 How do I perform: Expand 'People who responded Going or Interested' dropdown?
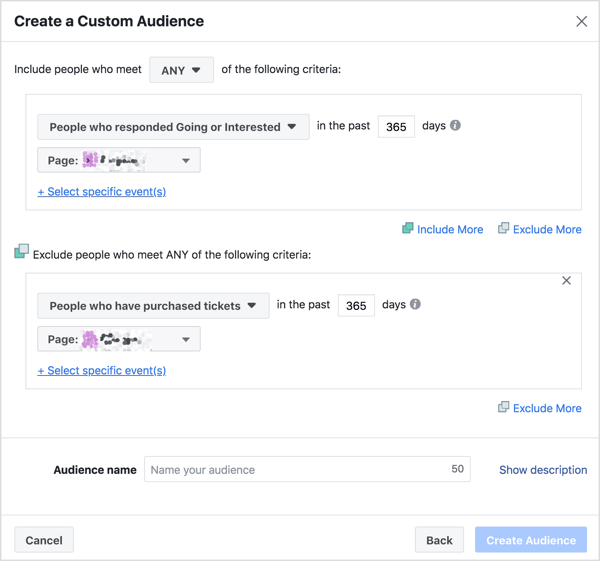click(x=173, y=127)
